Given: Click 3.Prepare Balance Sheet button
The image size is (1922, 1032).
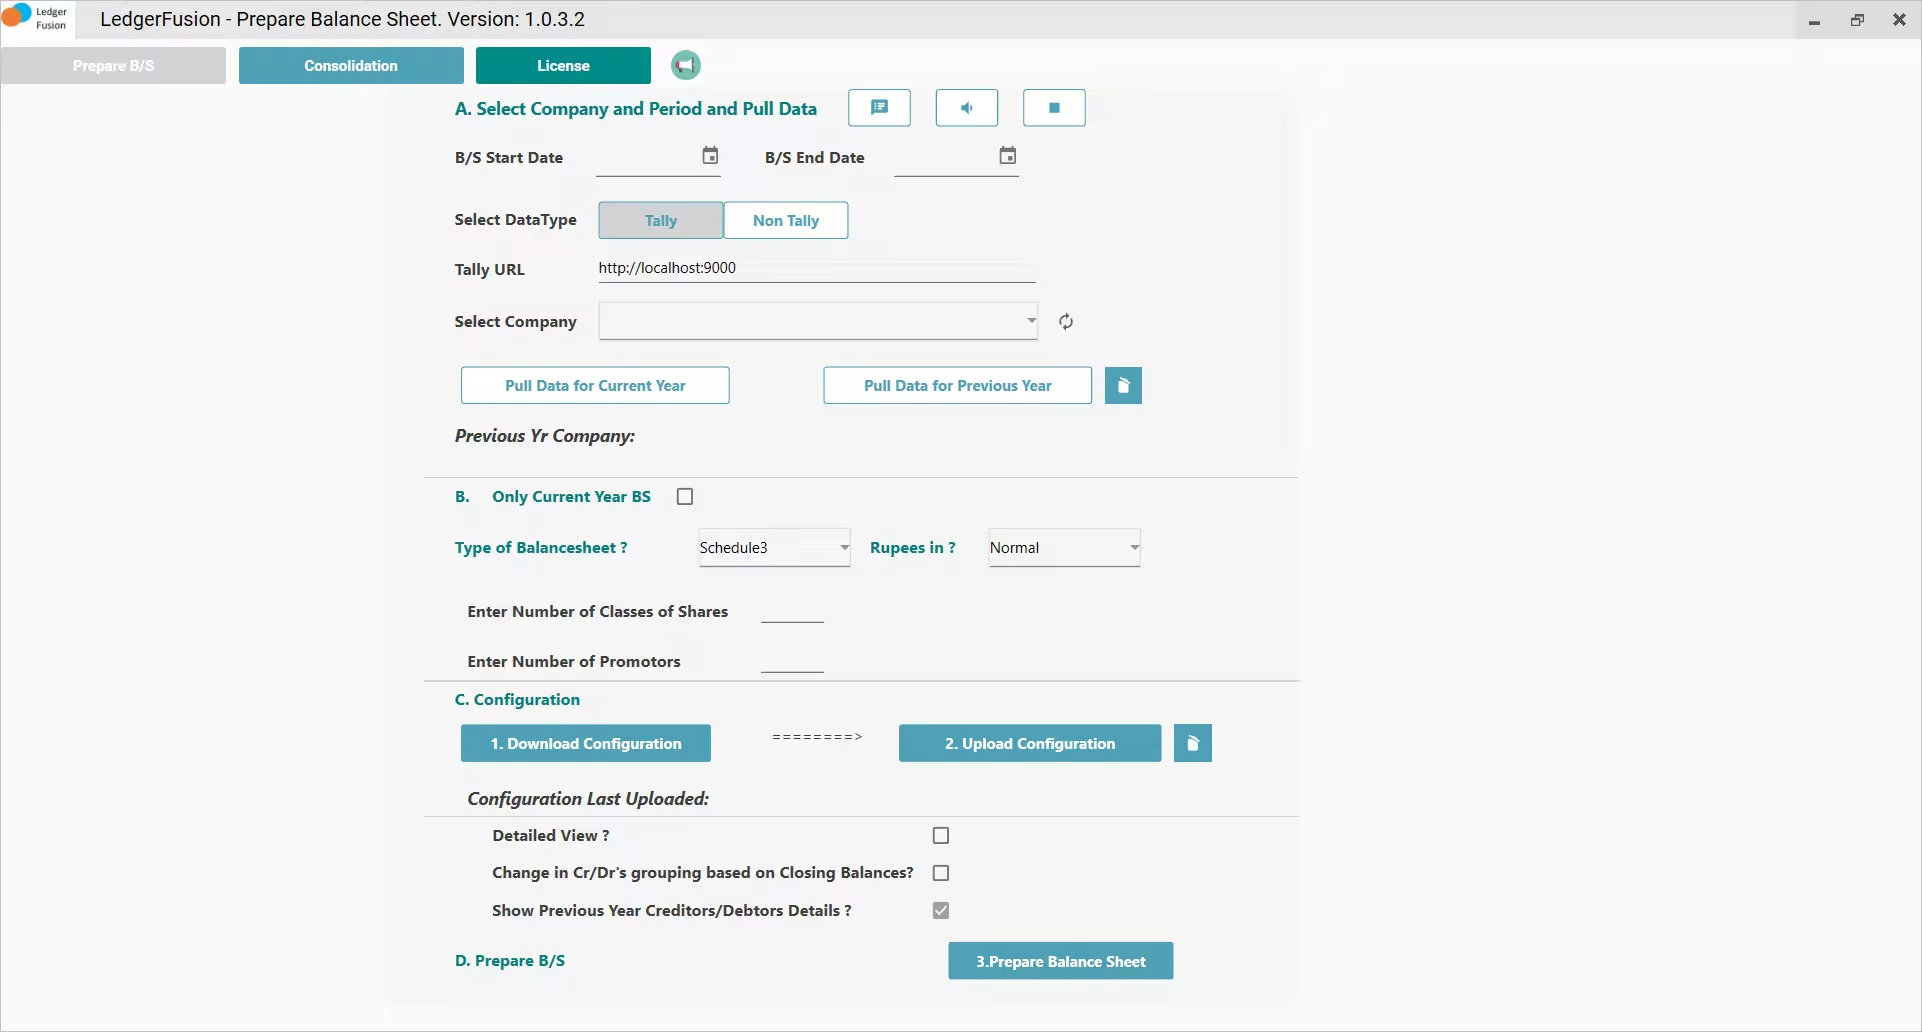Looking at the screenshot, I should pyautogui.click(x=1061, y=961).
